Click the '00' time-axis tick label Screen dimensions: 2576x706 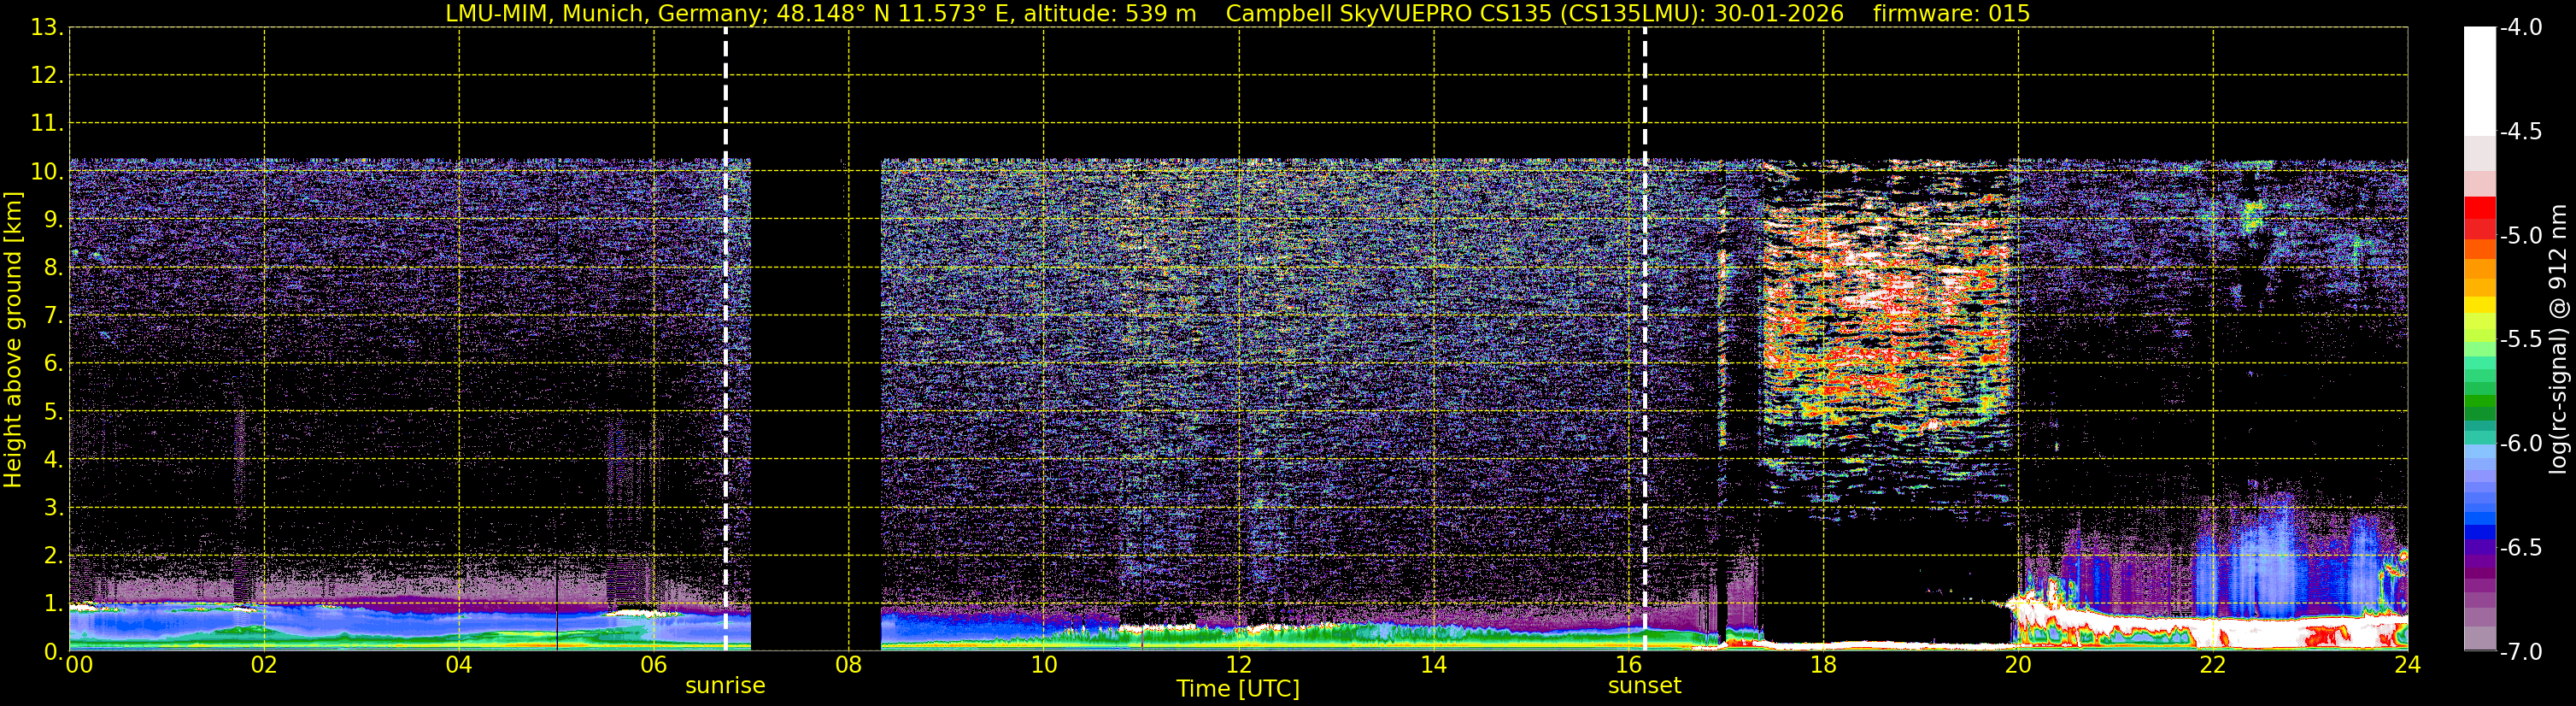tap(79, 665)
